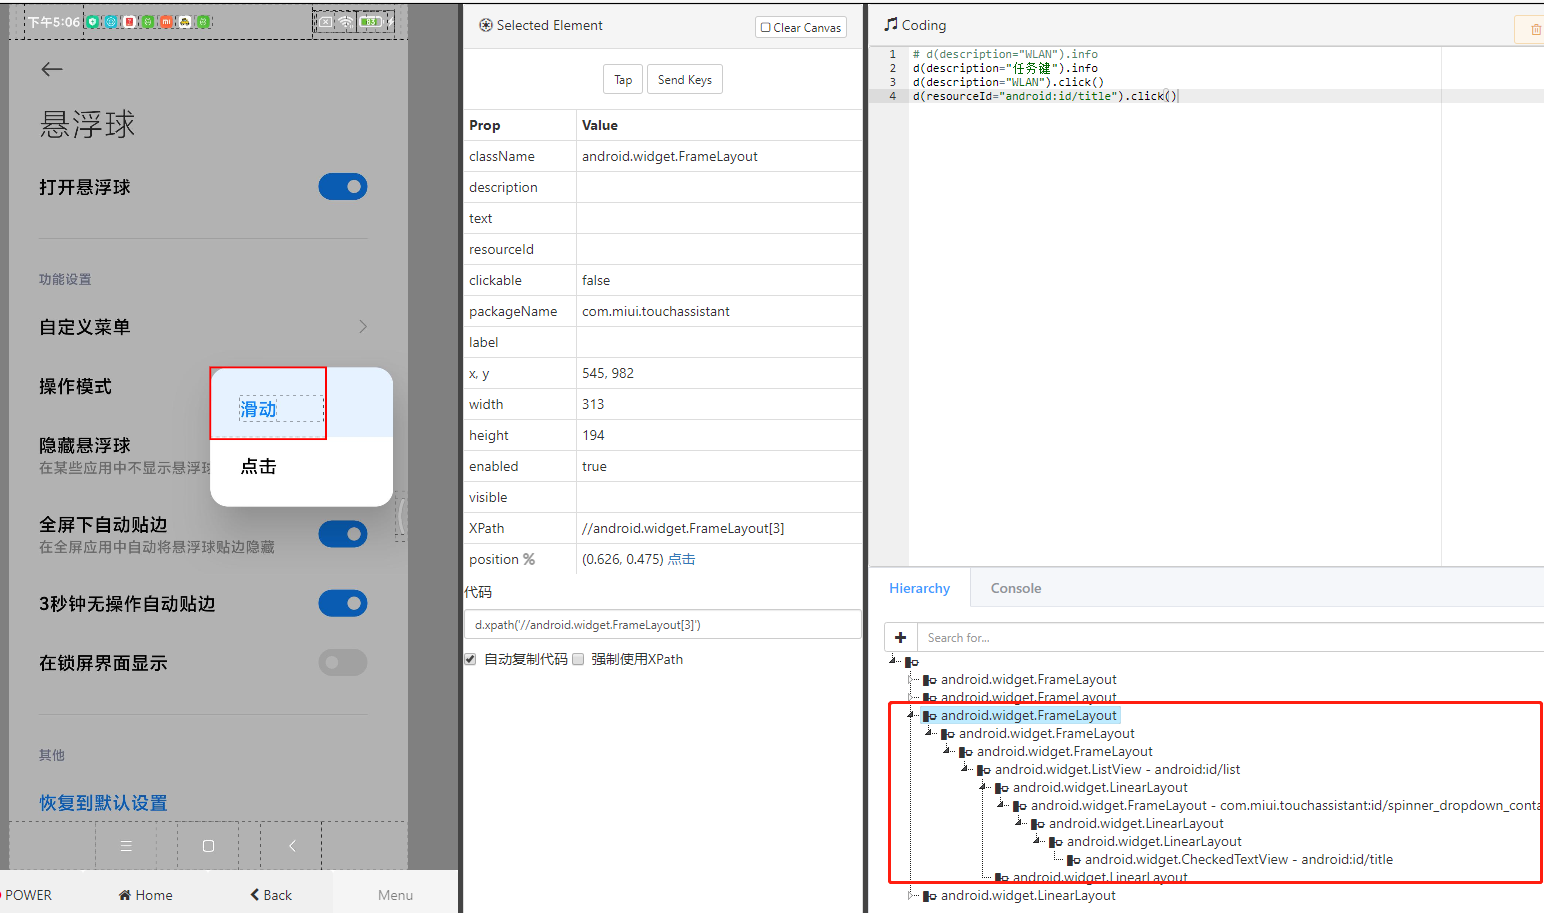Click the gear icon next to Selected Element
The image size is (1544, 913).
[x=485, y=25]
